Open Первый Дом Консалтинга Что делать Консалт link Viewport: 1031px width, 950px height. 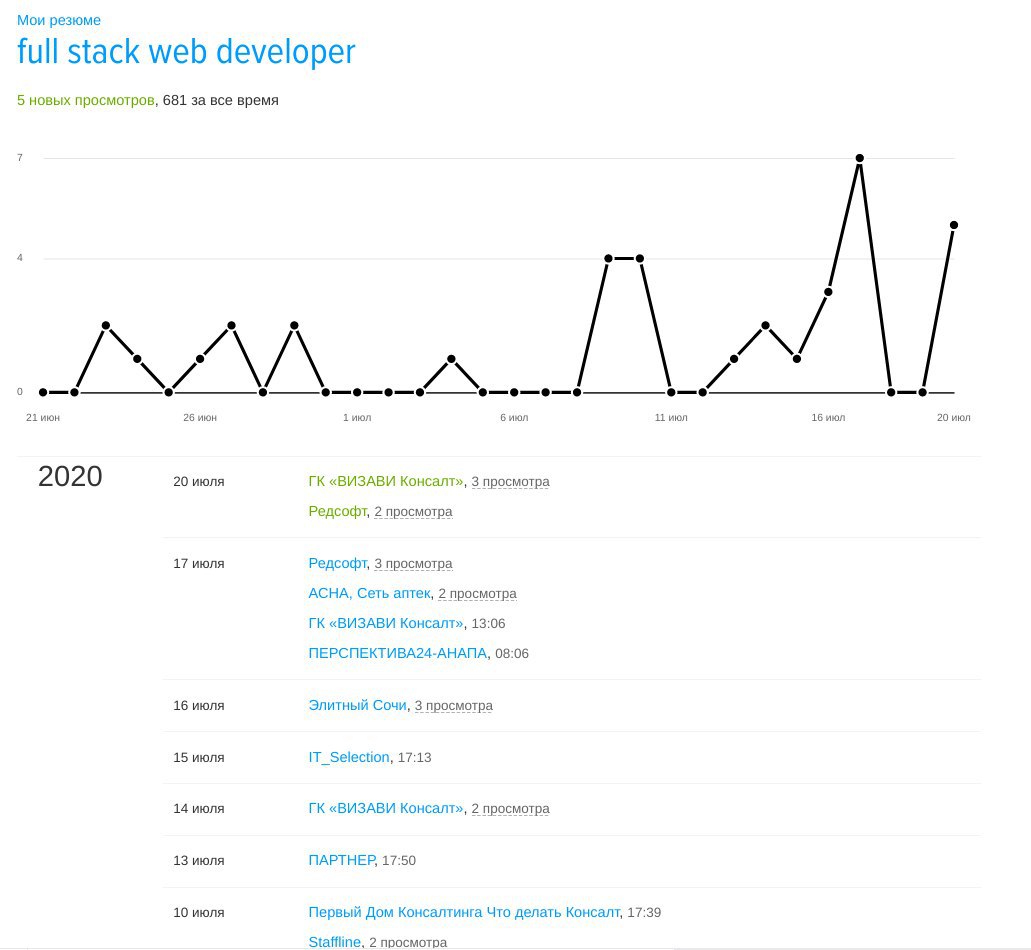click(x=464, y=913)
